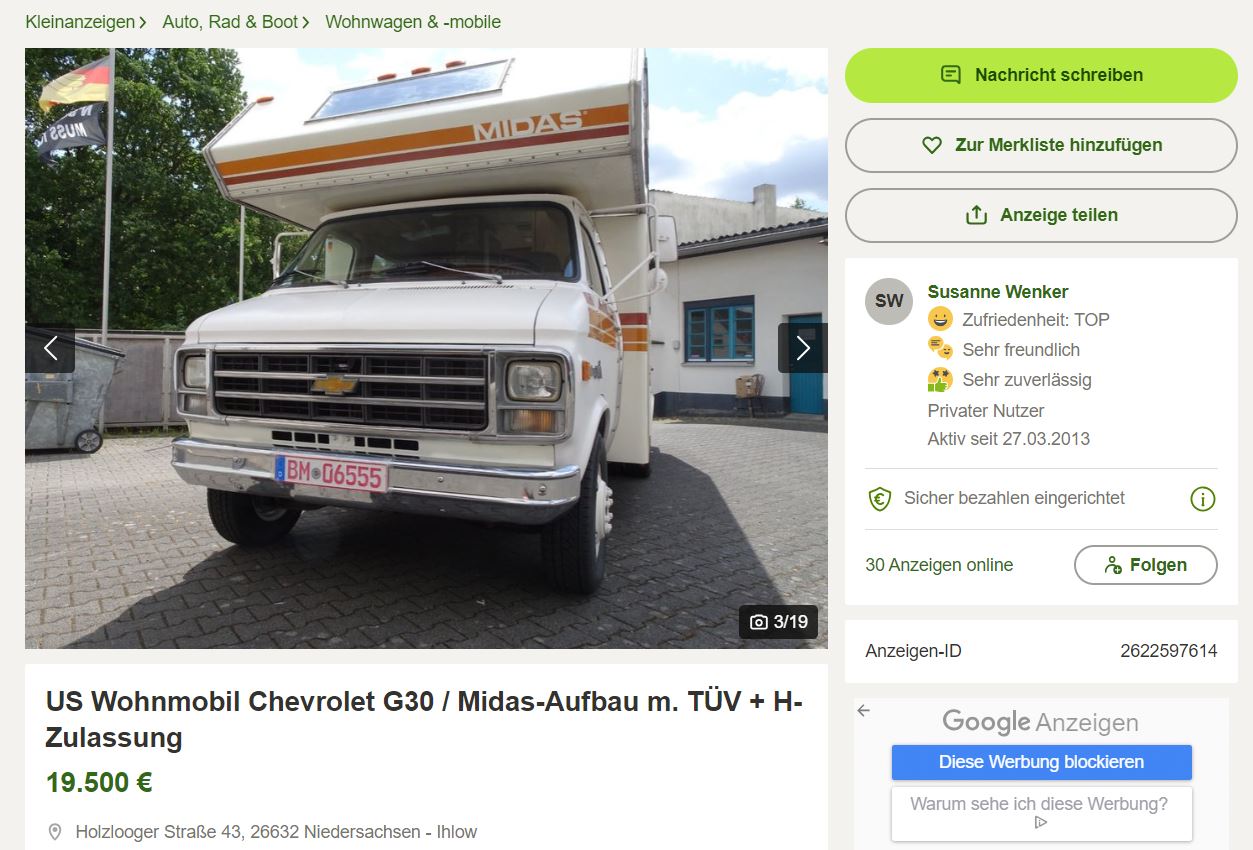The width and height of the screenshot is (1253, 850).
Task: Click the SW seller avatar
Action: point(889,301)
